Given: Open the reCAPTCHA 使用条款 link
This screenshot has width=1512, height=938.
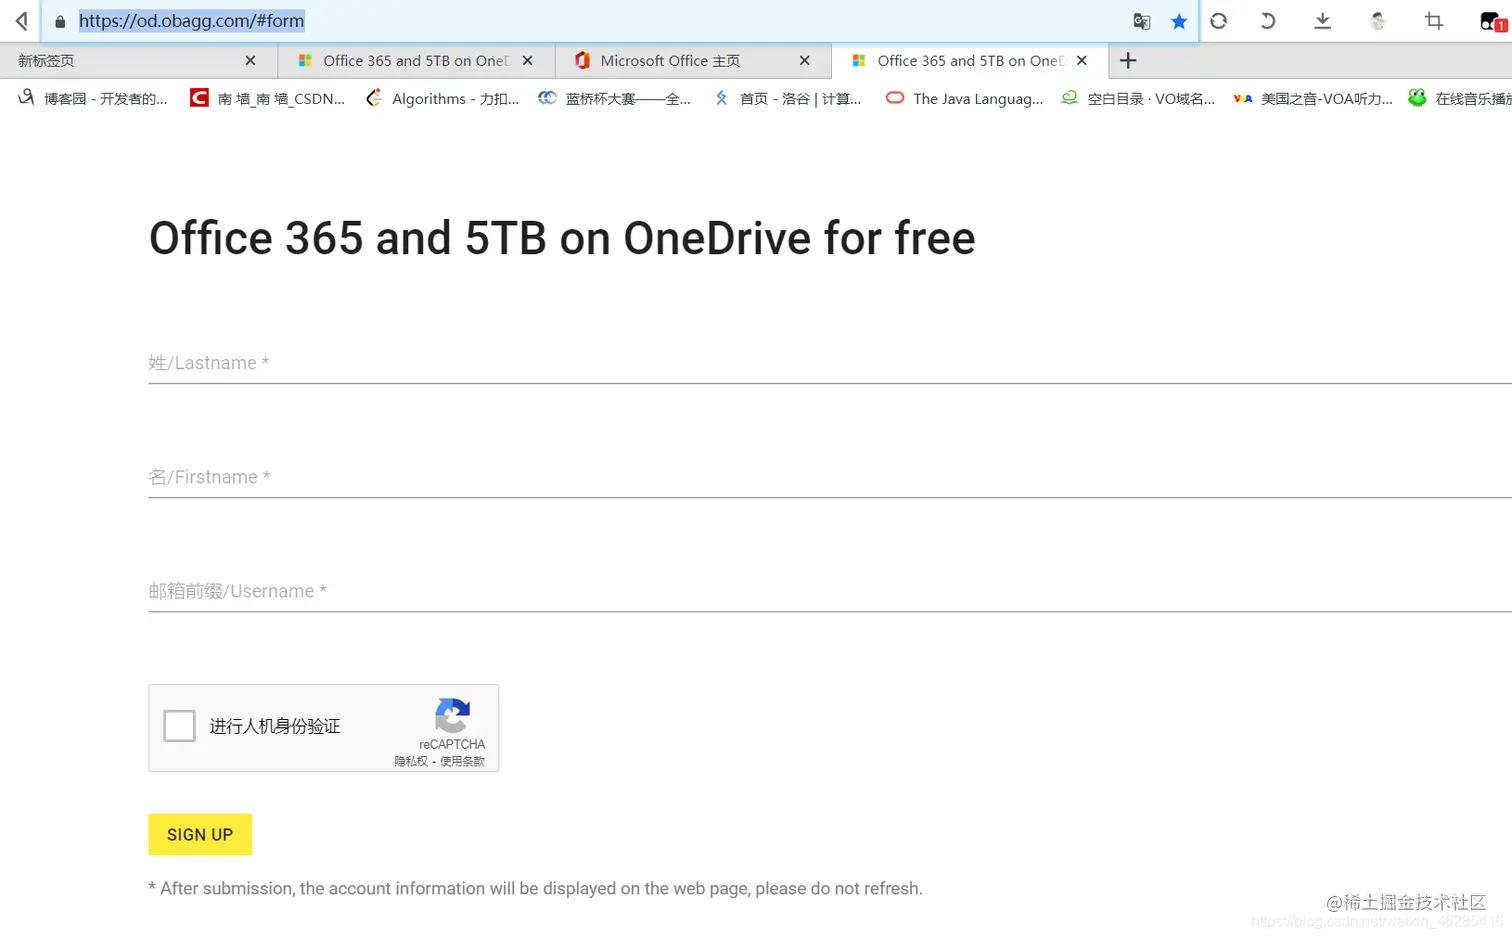Looking at the screenshot, I should (x=462, y=761).
